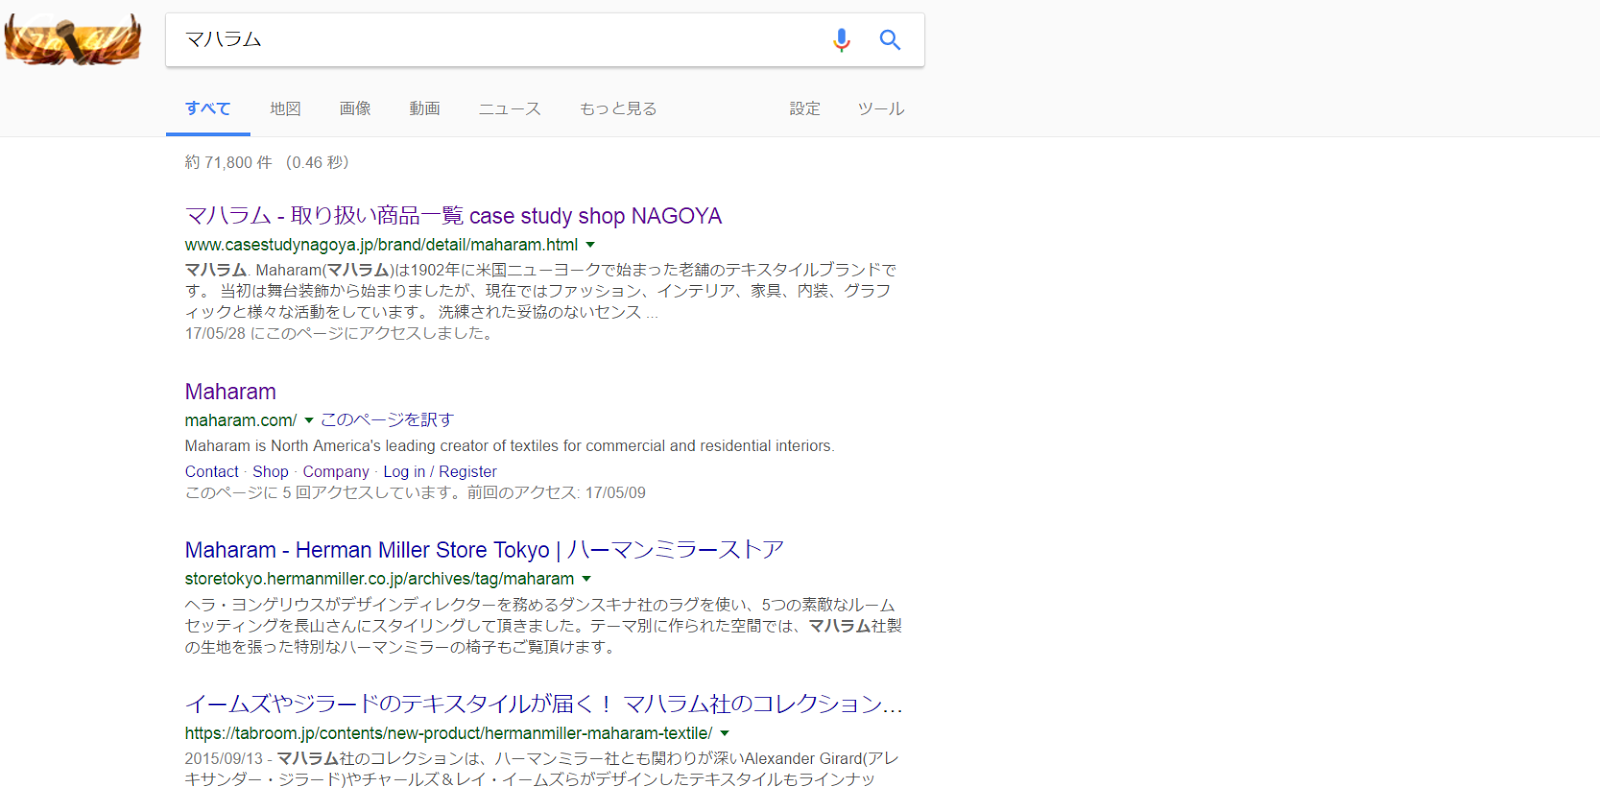Click このページを訳す translate link
The image size is (1600, 788).
[x=387, y=420]
